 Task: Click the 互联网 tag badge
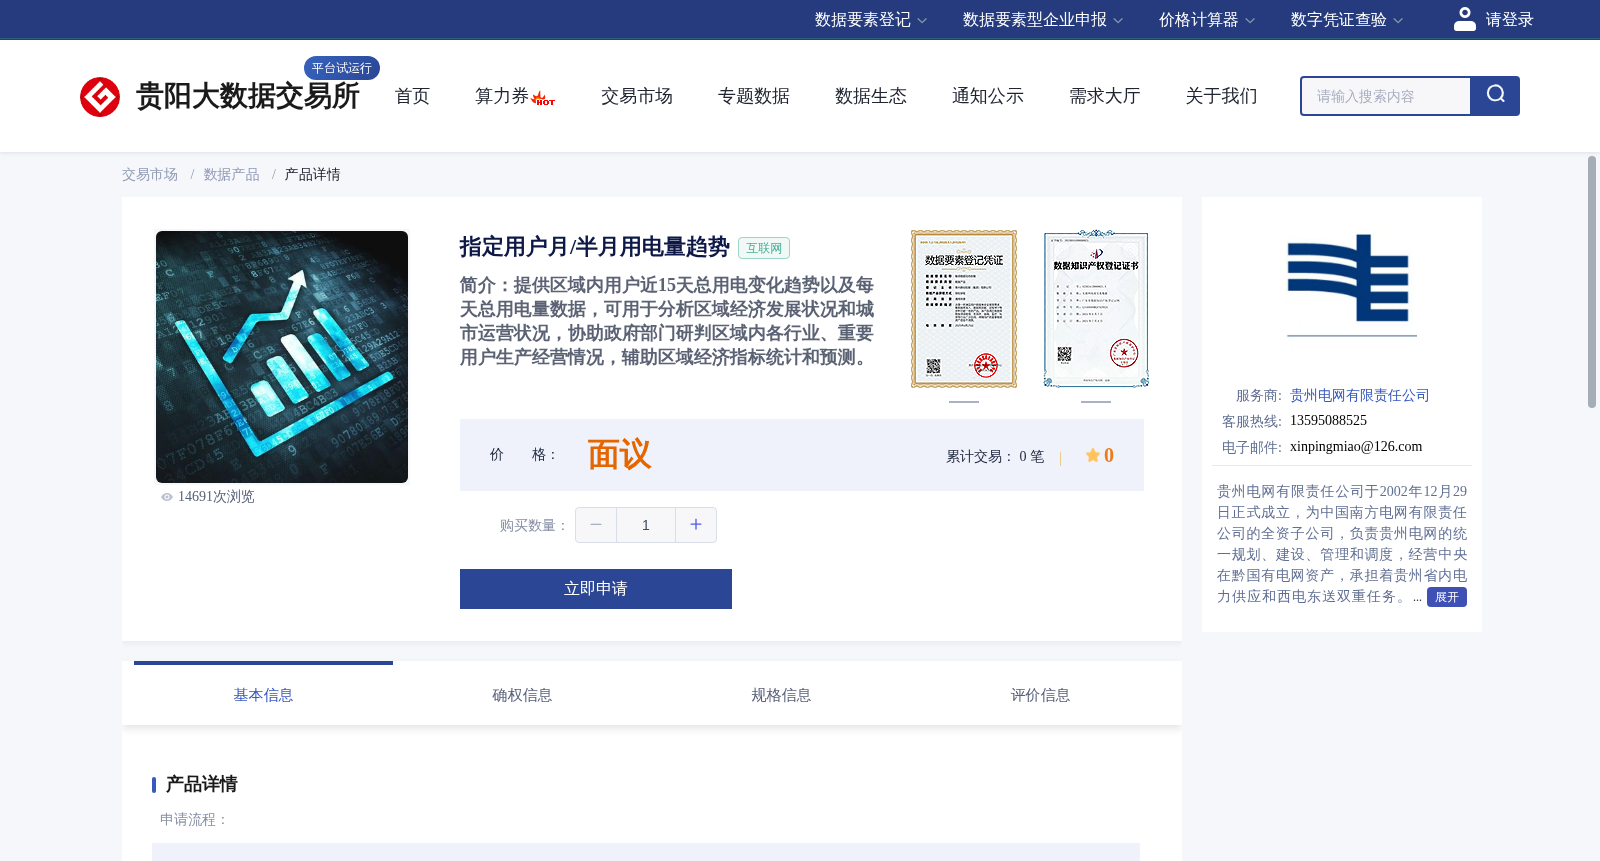coord(764,248)
